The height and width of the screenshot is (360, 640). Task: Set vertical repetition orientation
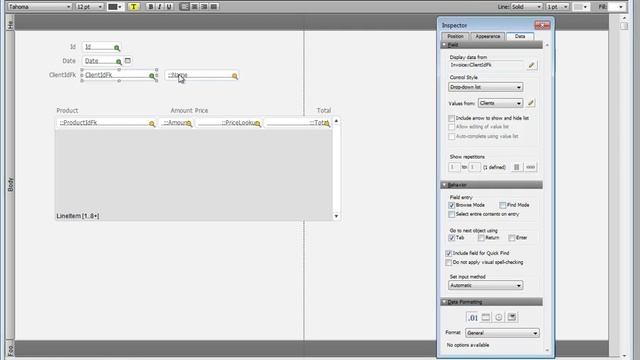coord(517,167)
